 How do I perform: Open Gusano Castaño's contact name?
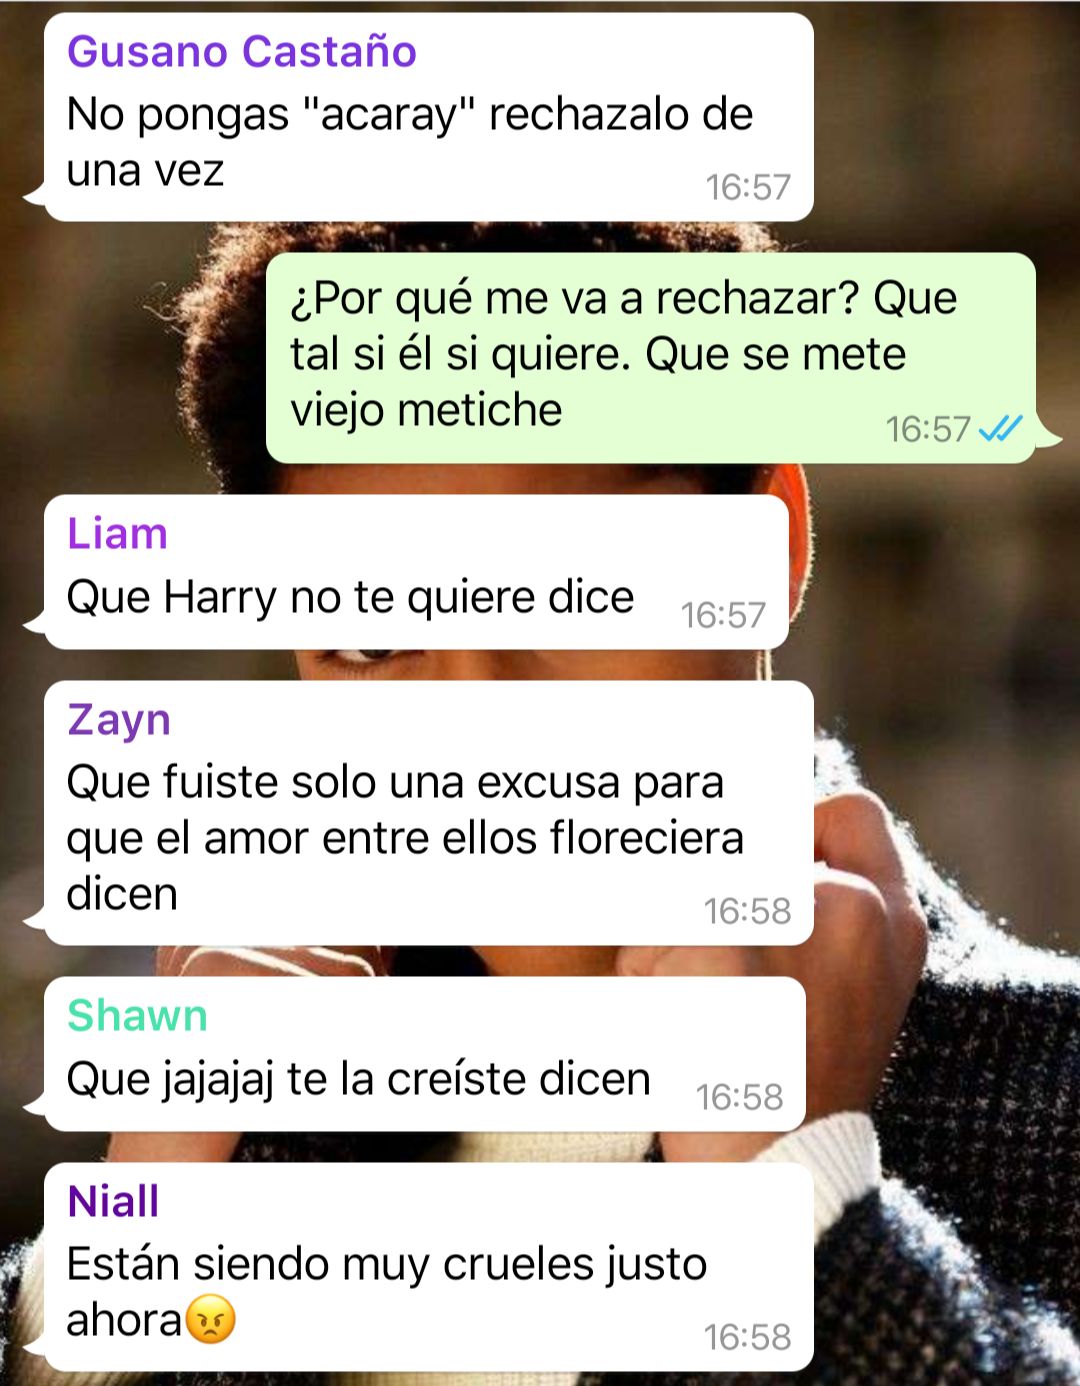[x=241, y=51]
